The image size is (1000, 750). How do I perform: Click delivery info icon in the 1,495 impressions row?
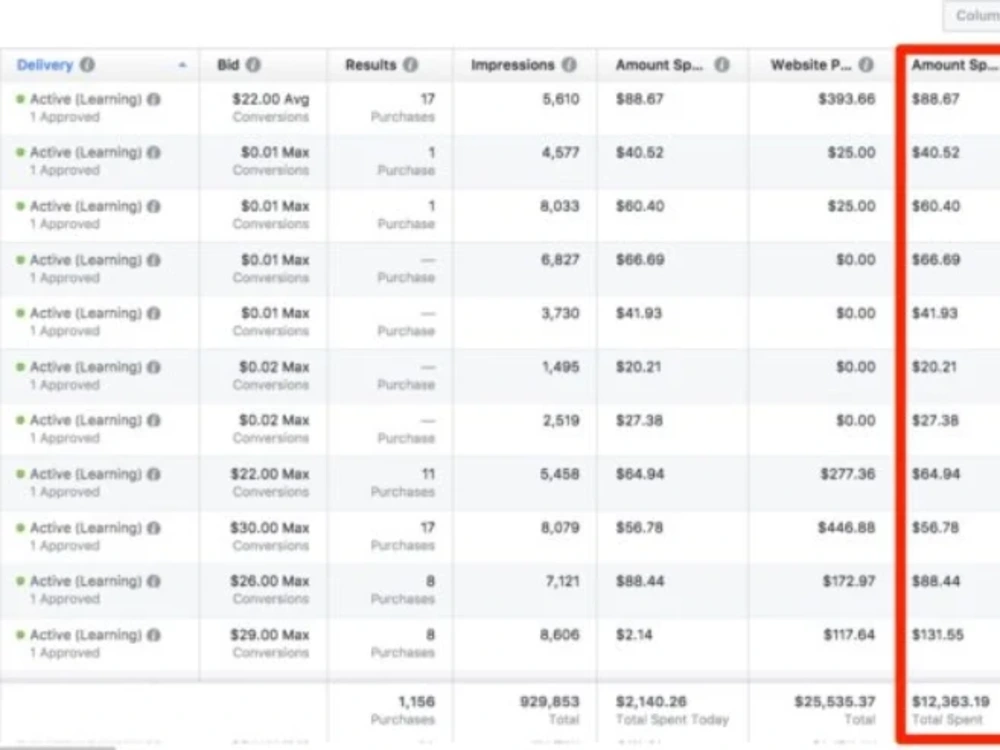[154, 367]
